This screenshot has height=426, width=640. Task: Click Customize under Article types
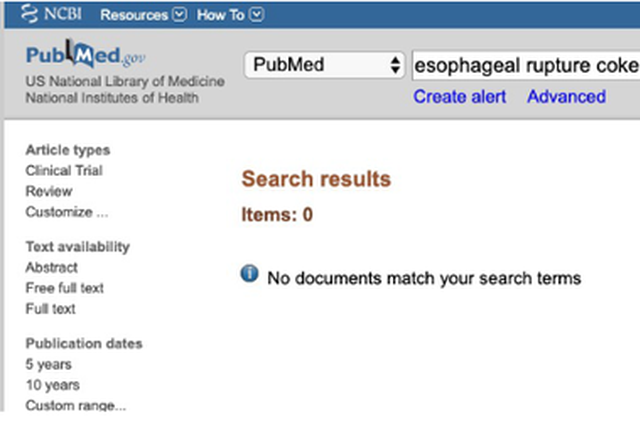[66, 212]
